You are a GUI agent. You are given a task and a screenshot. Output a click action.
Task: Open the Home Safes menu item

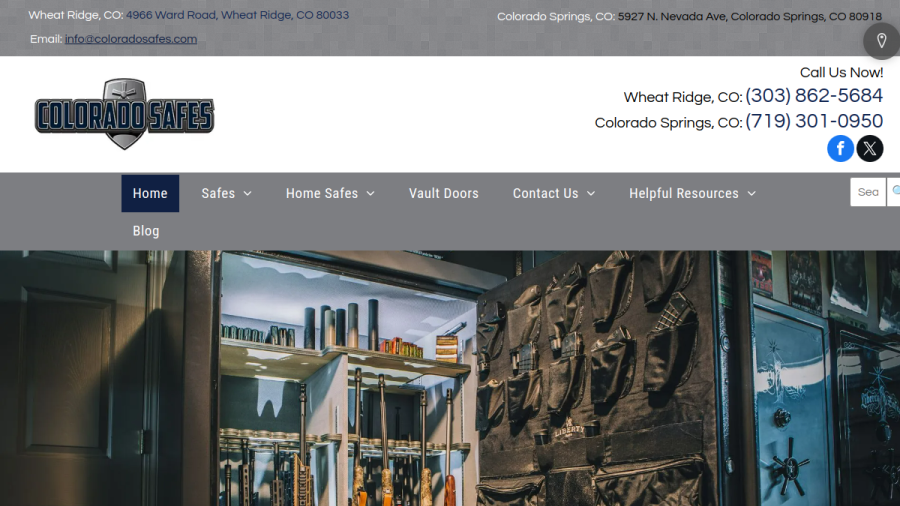pyautogui.click(x=322, y=193)
